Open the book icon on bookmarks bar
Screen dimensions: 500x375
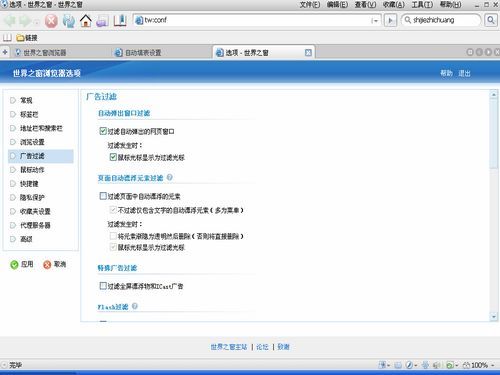7,38
